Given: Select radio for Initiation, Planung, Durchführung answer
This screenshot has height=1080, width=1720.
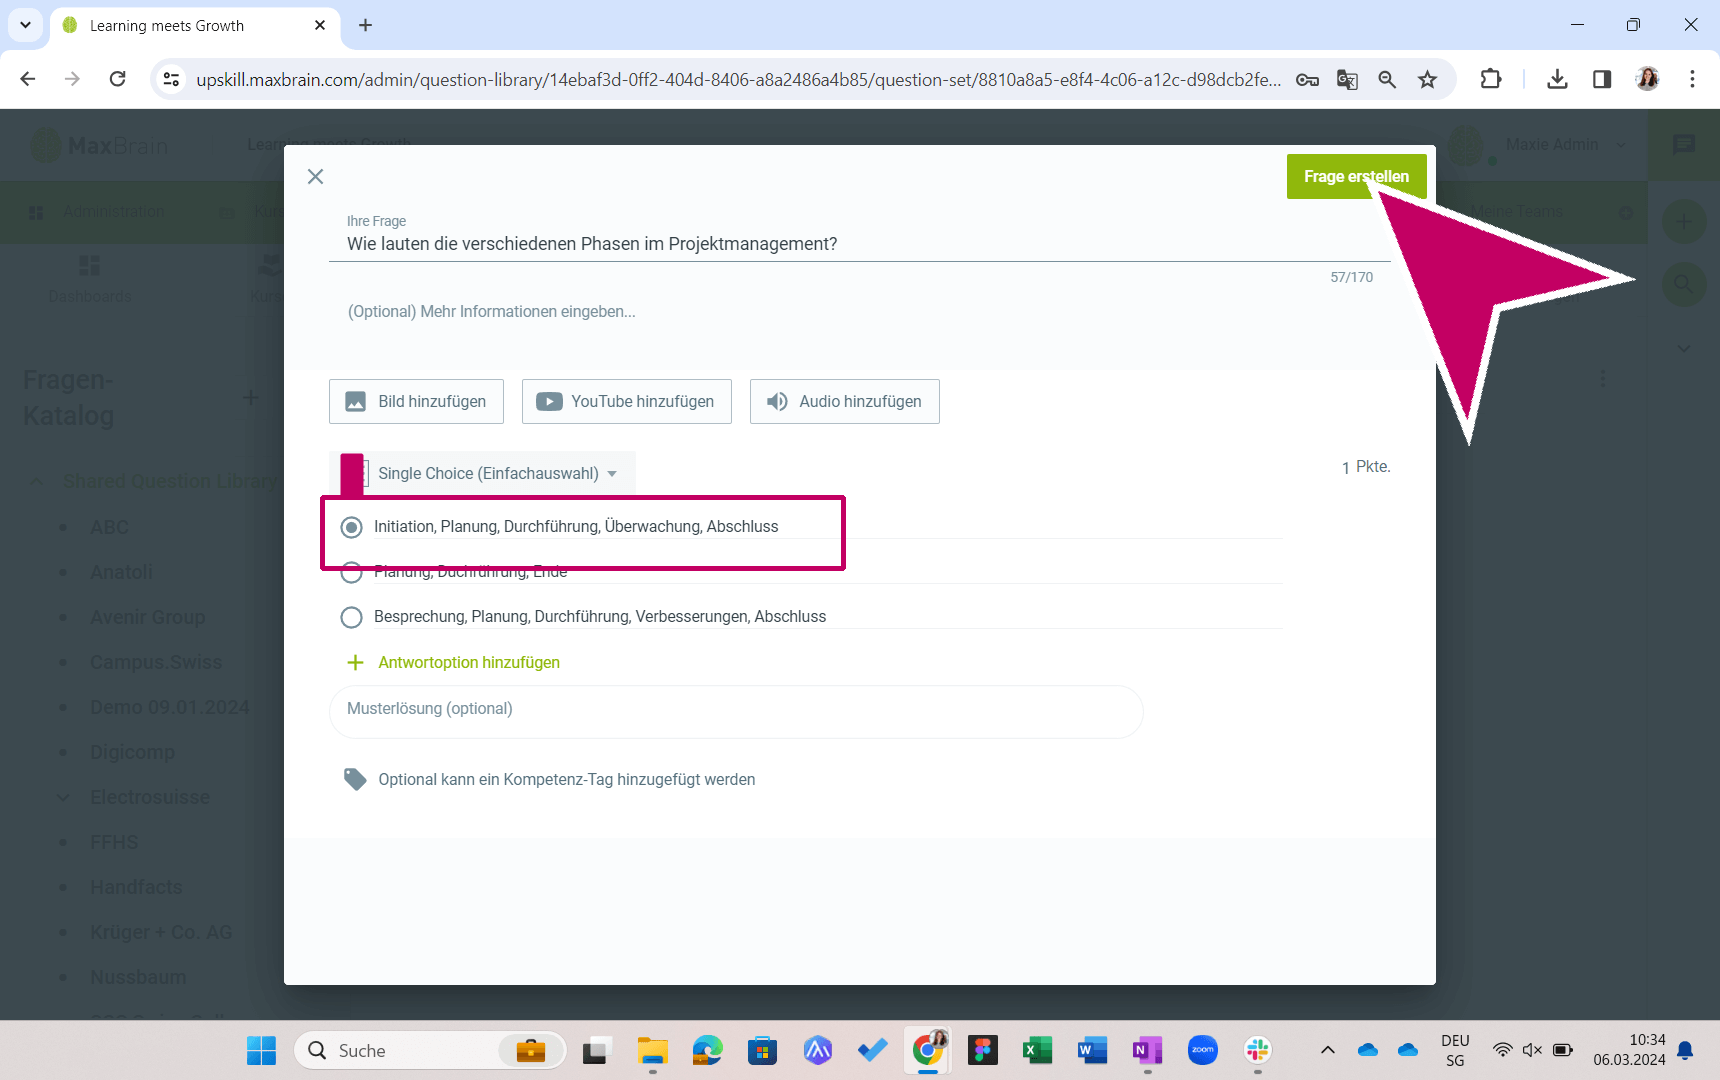Looking at the screenshot, I should coord(351,527).
